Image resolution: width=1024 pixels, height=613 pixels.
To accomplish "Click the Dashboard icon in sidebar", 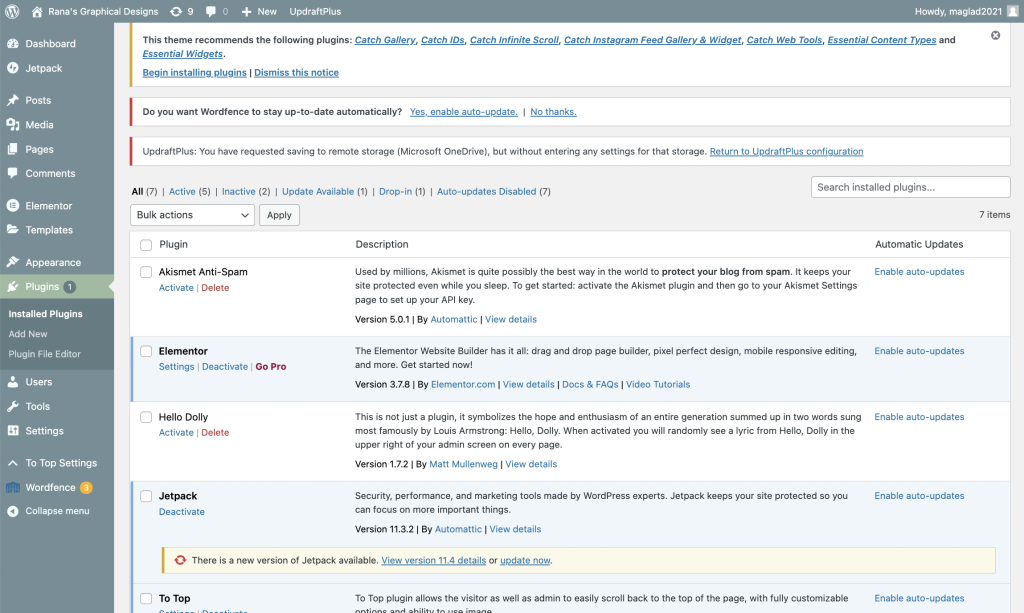I will 12,43.
